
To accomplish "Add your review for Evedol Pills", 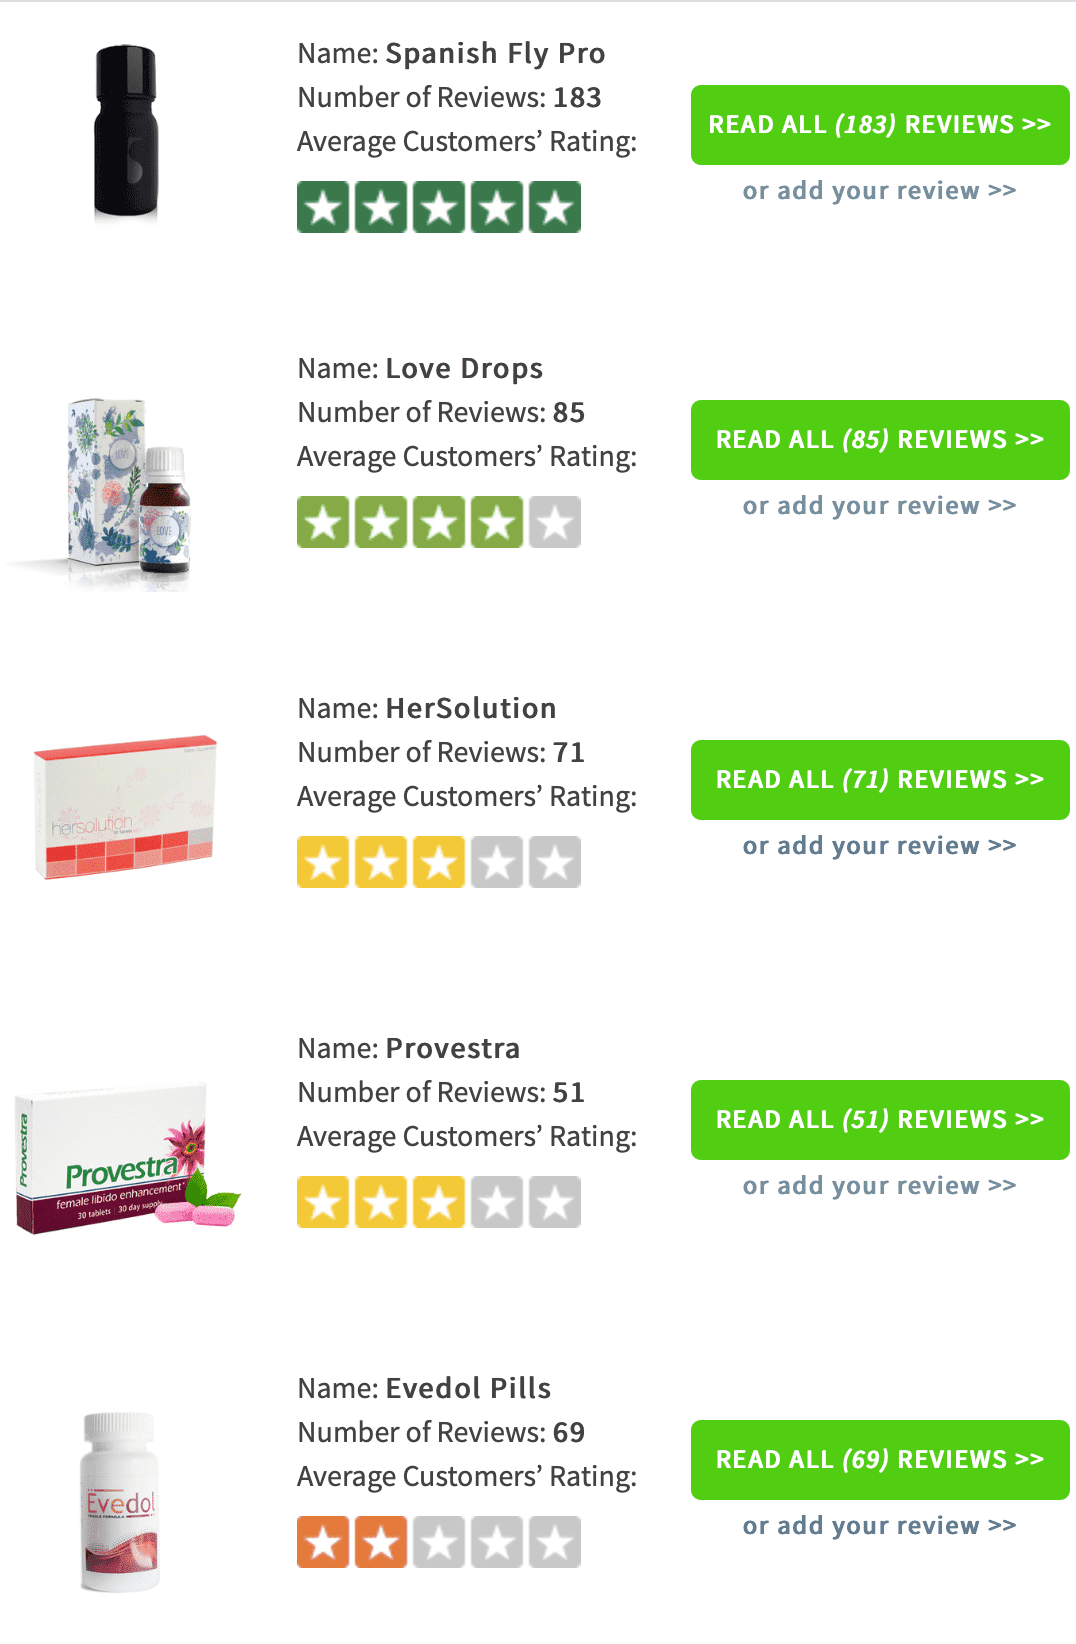I will click(x=879, y=1526).
